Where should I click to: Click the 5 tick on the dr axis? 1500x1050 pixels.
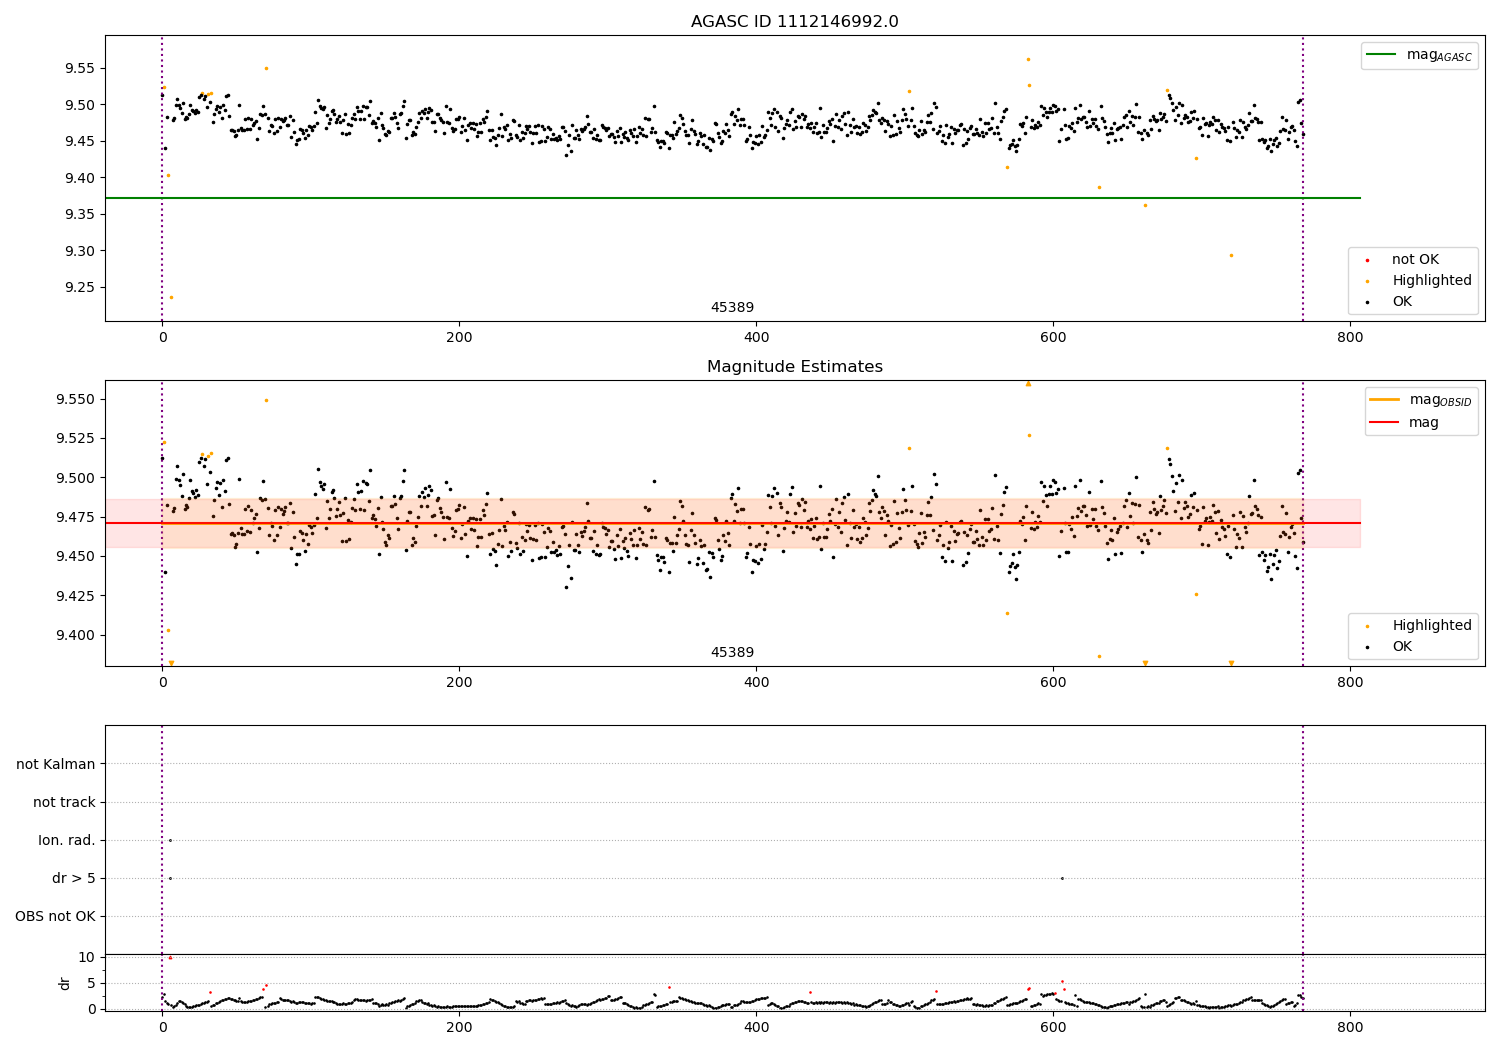click(91, 983)
